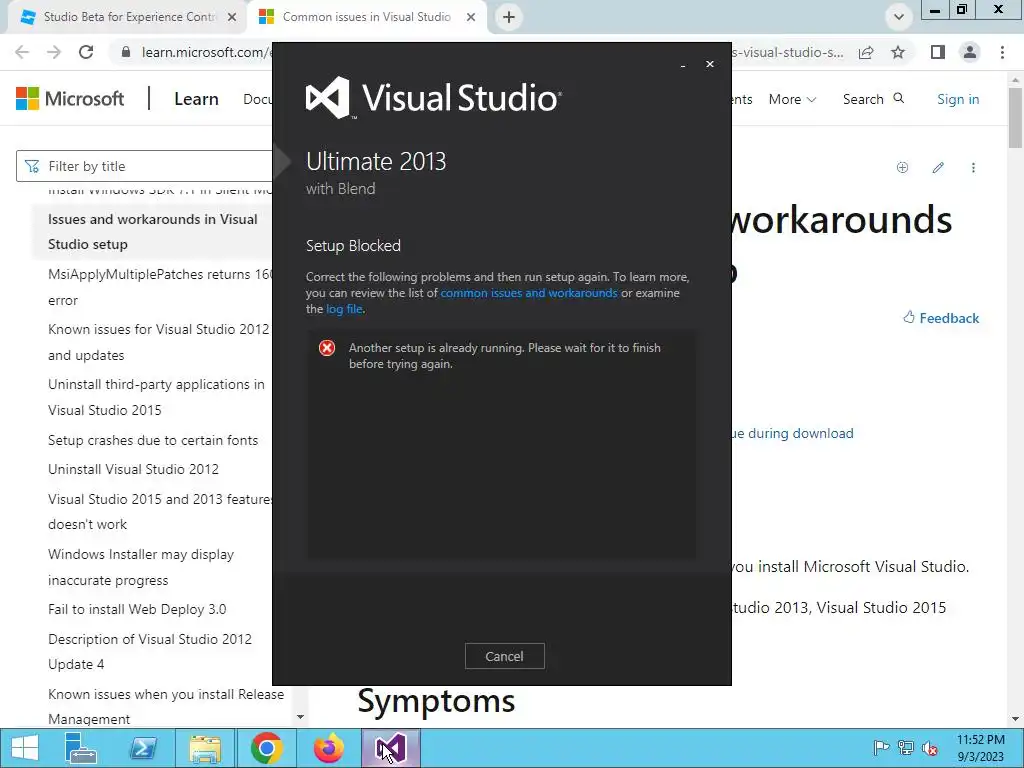Viewport: 1024px width, 768px height.
Task: Click the network tray icon
Action: pos(906,748)
